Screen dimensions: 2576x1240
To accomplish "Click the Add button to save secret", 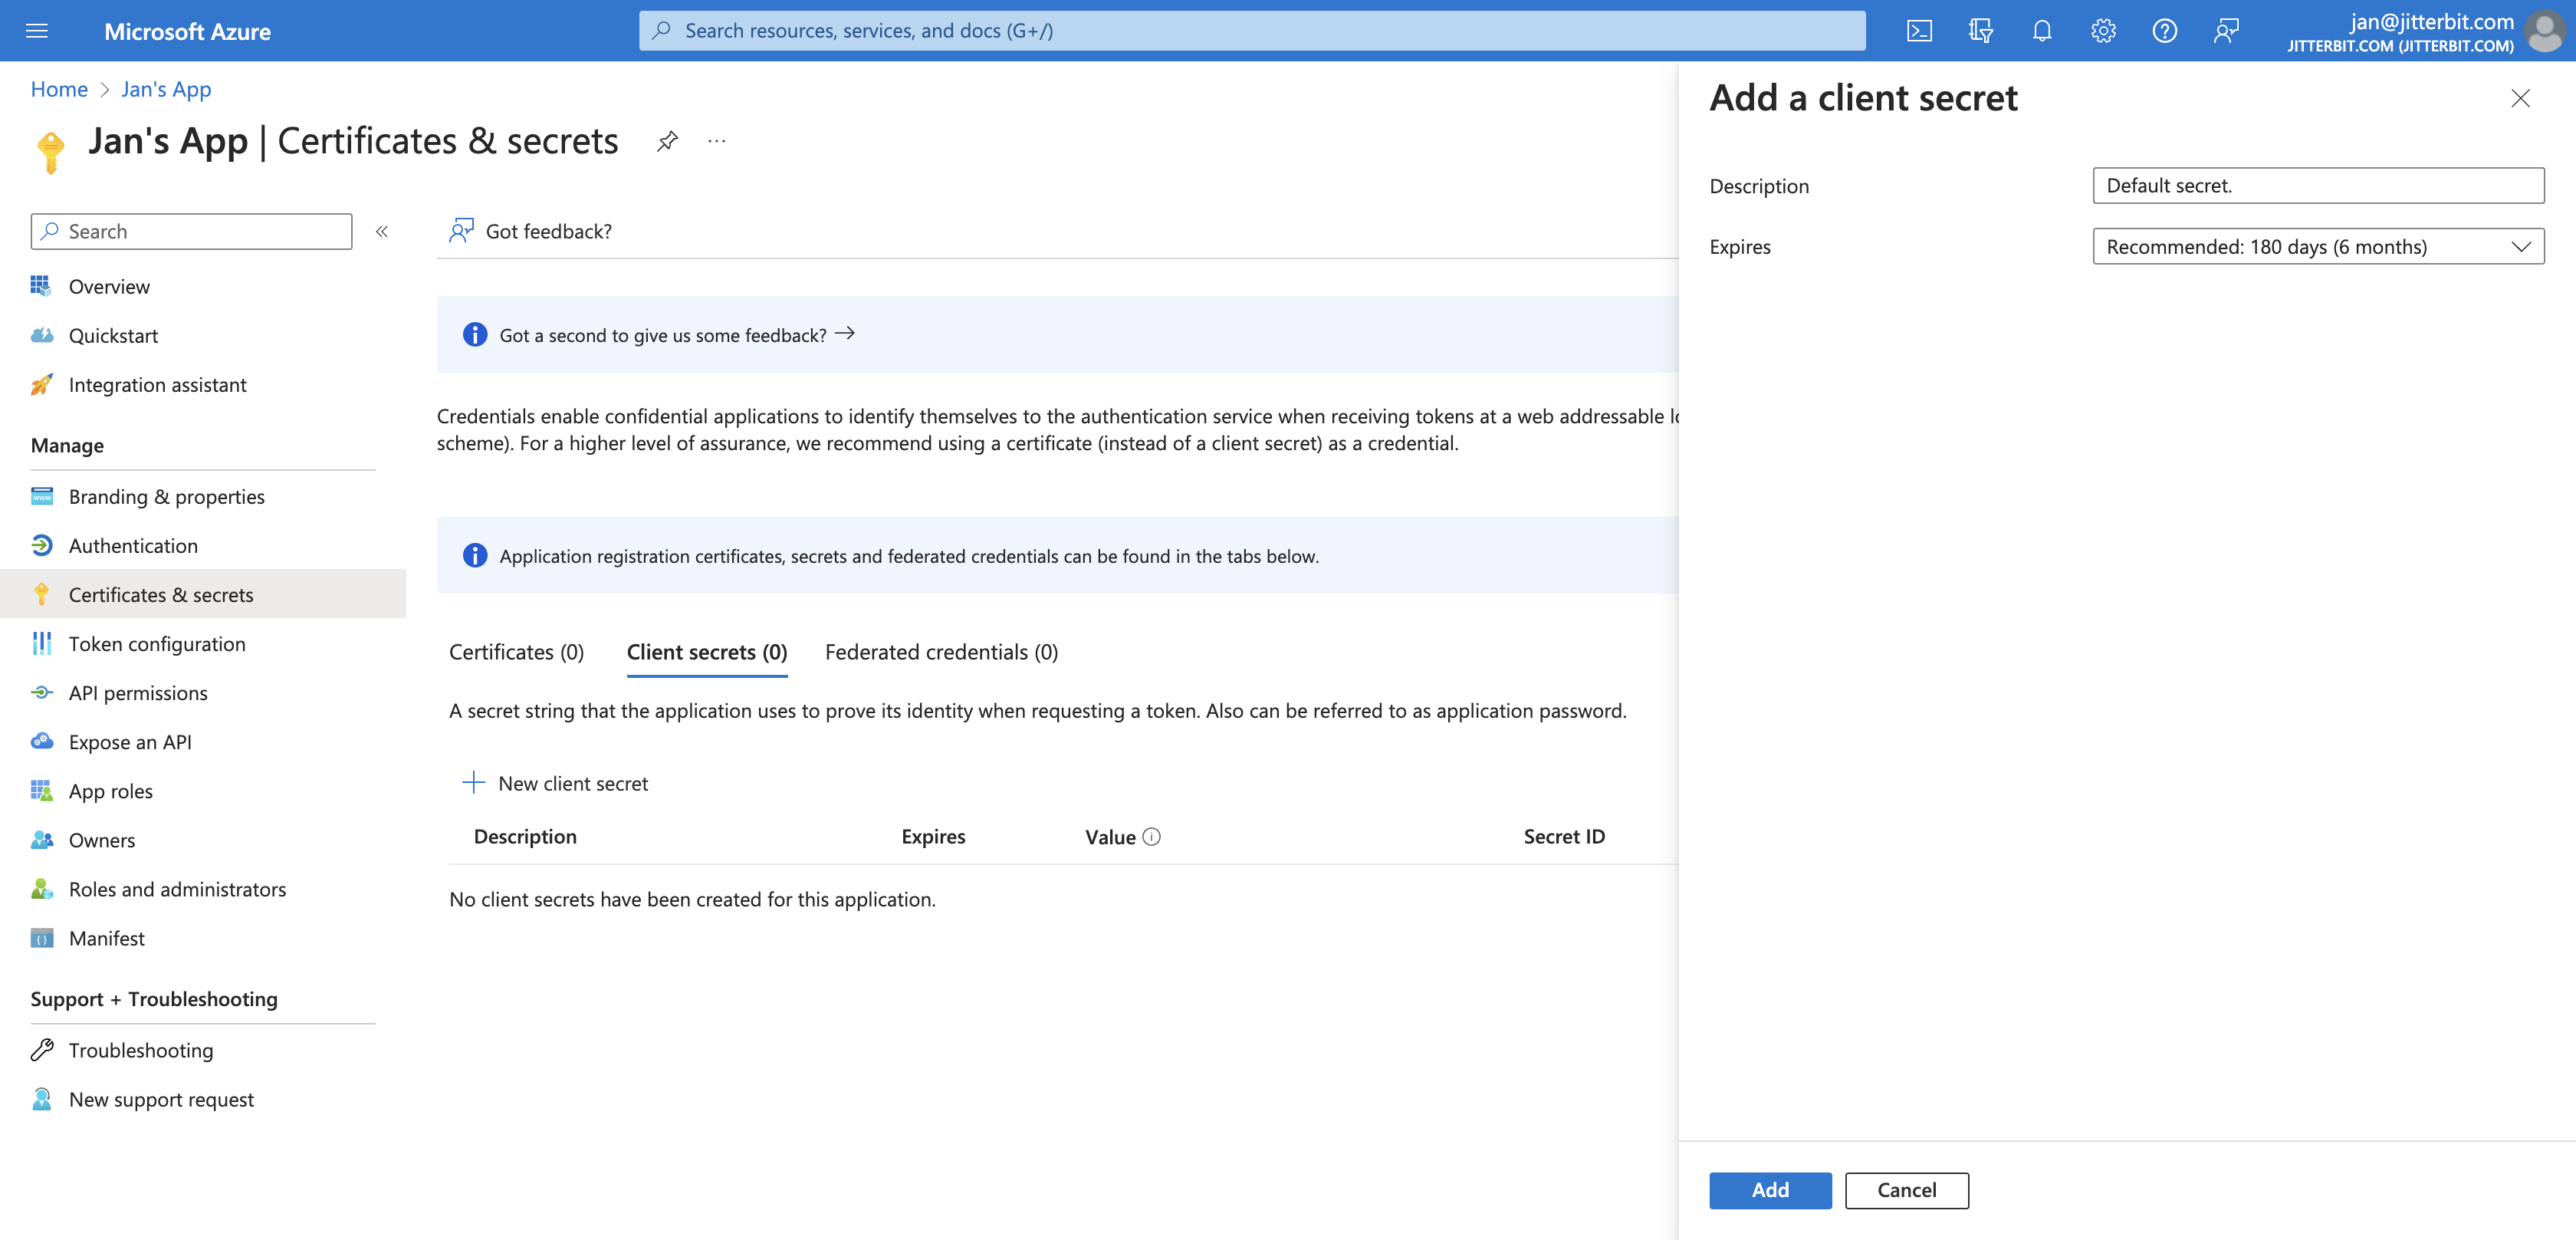I will [1771, 1189].
